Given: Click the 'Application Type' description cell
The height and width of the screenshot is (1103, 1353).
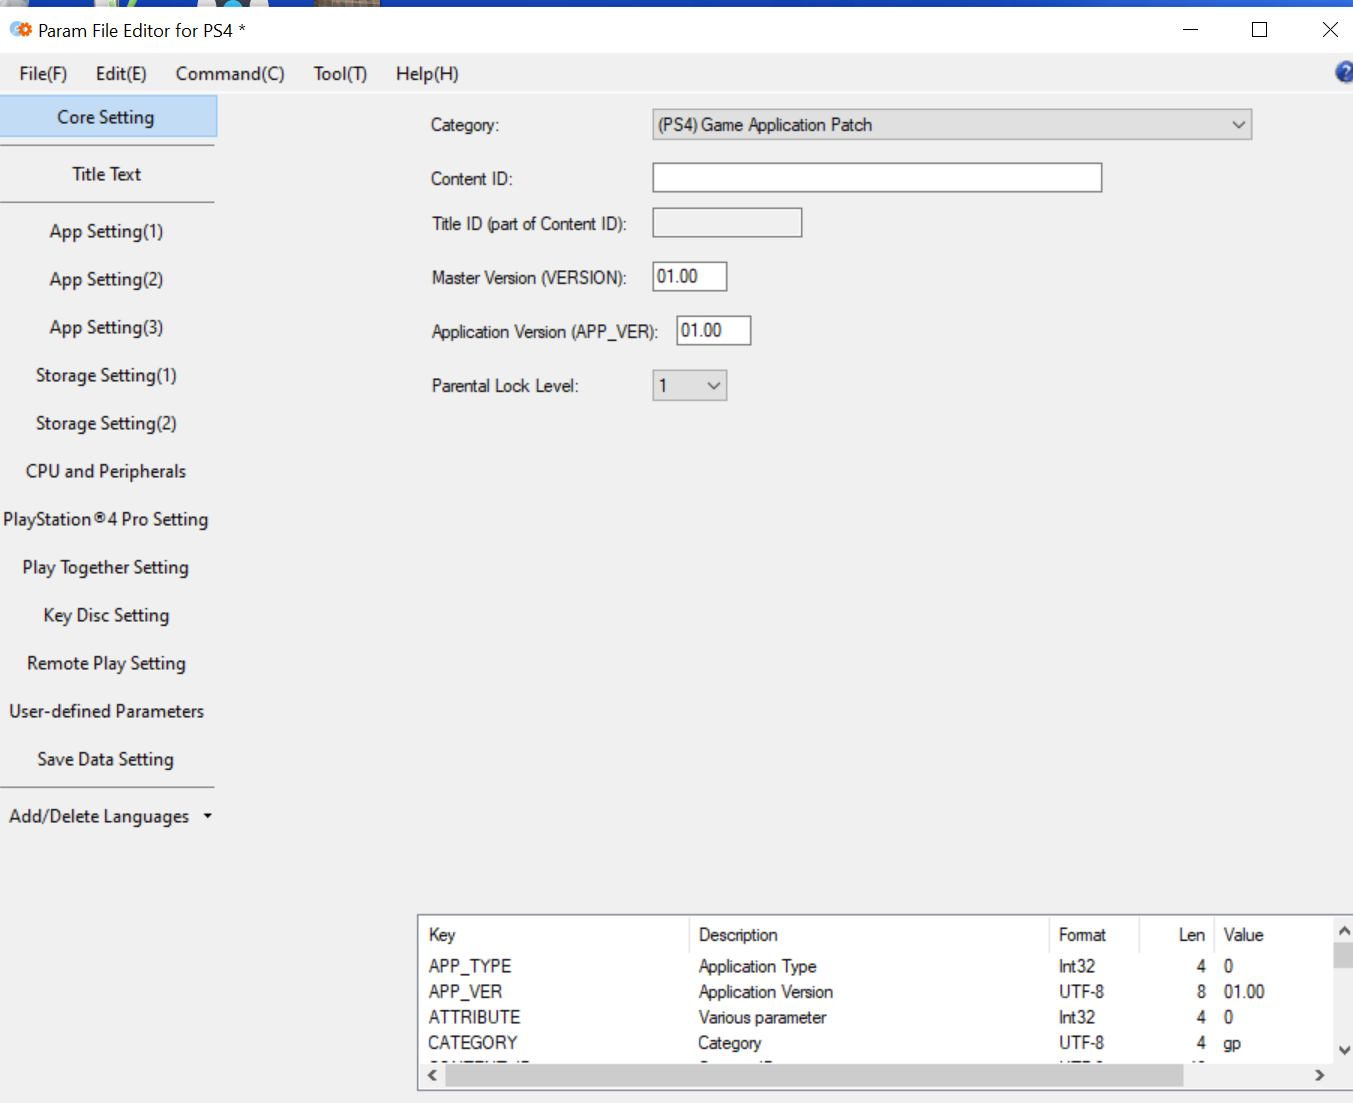Looking at the screenshot, I should pos(757,966).
